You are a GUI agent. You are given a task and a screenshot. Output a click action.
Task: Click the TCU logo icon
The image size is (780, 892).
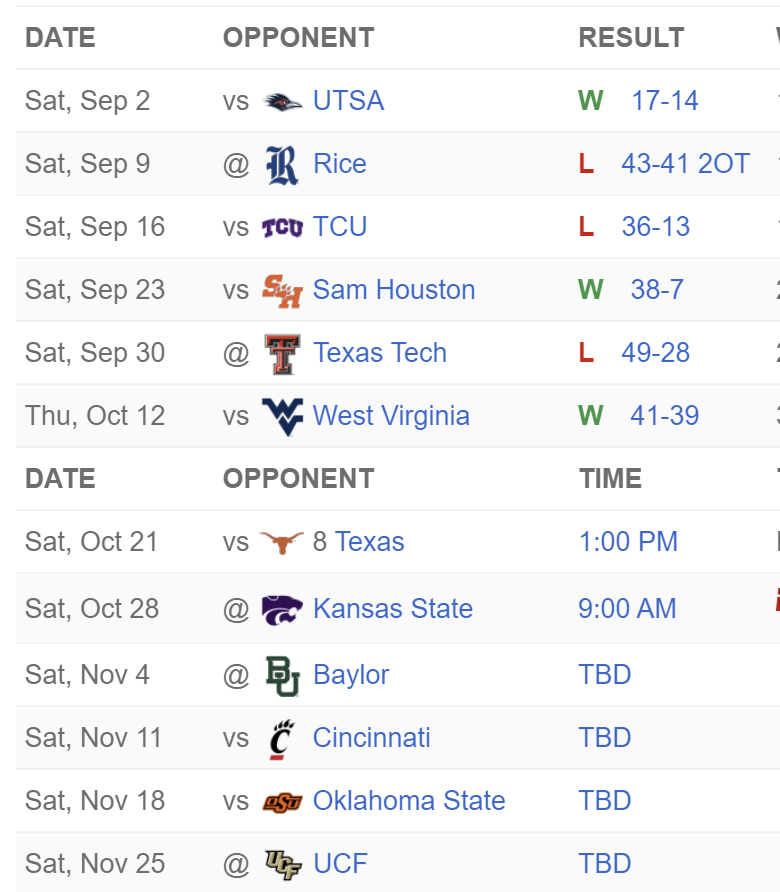(282, 228)
